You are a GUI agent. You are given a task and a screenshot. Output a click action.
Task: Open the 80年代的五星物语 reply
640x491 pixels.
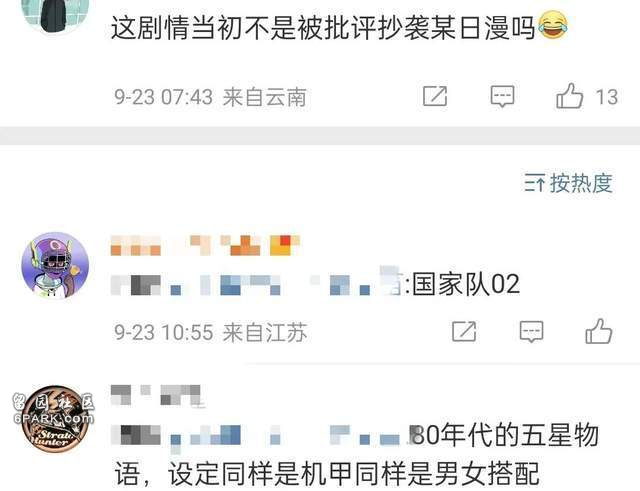[355, 455]
